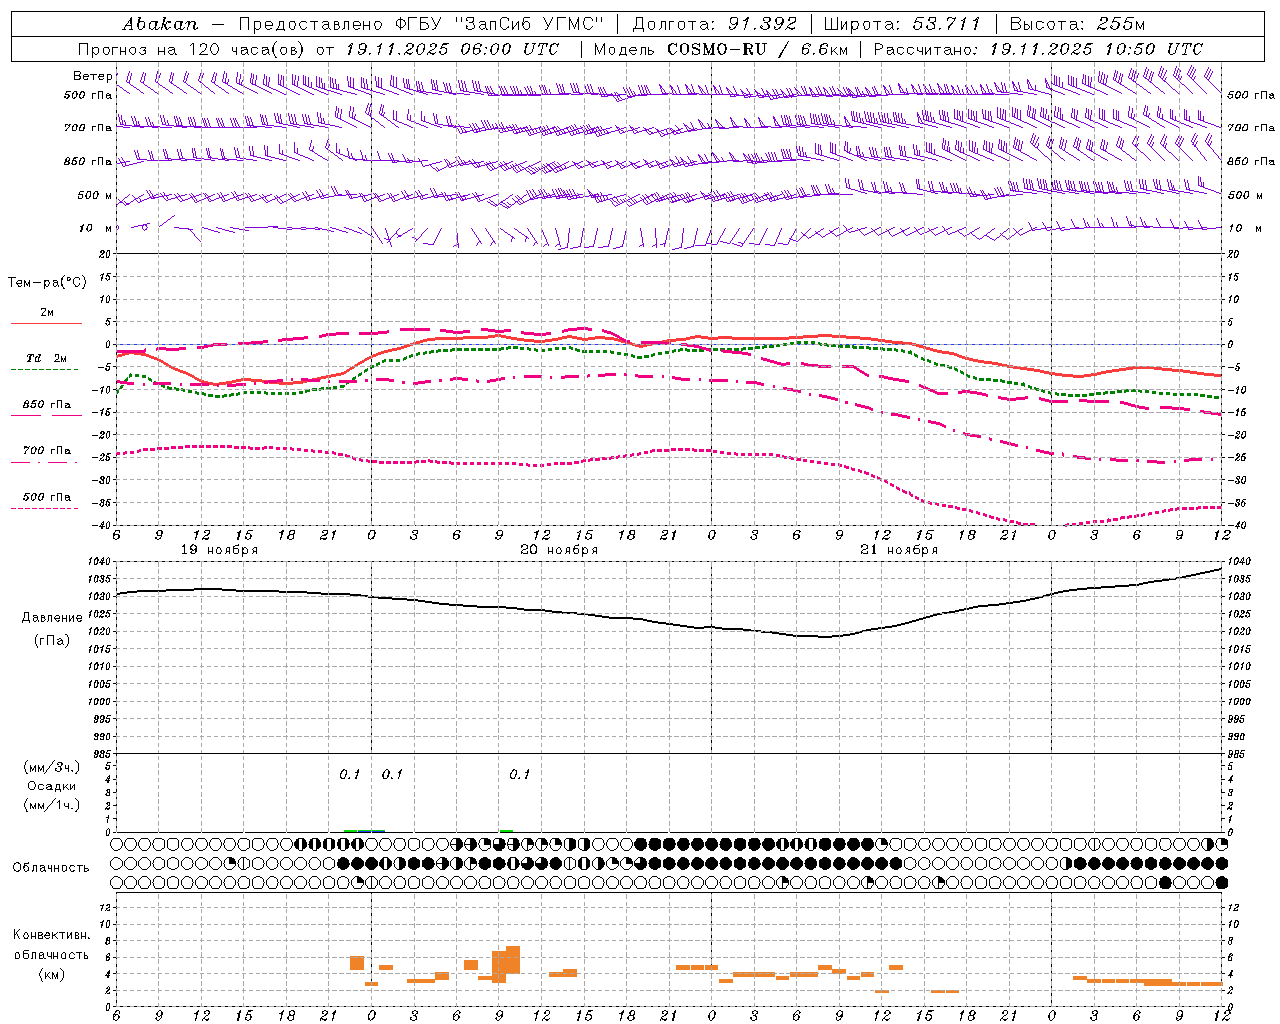Click the dashed 'Td 2м' legend line

click(x=44, y=370)
